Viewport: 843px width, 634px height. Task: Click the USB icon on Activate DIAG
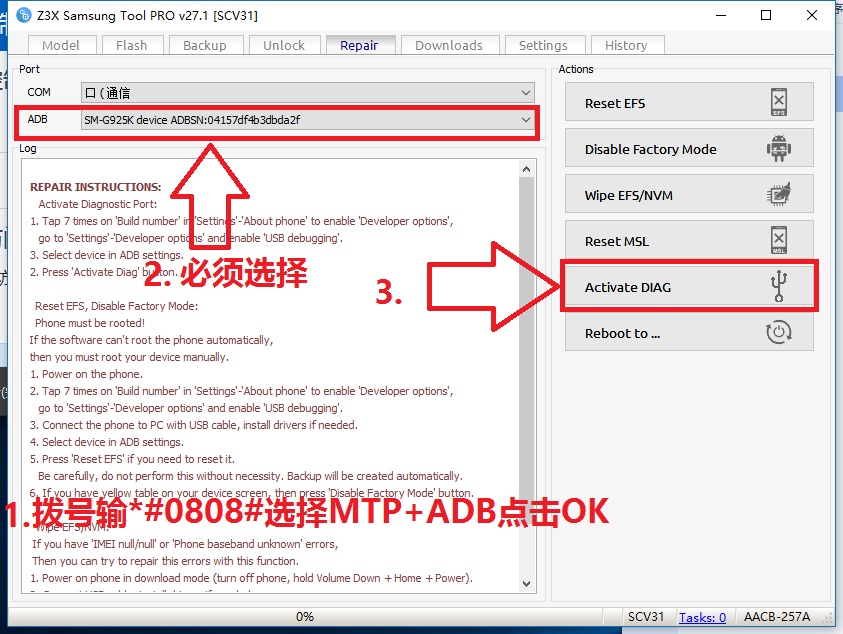(778, 286)
